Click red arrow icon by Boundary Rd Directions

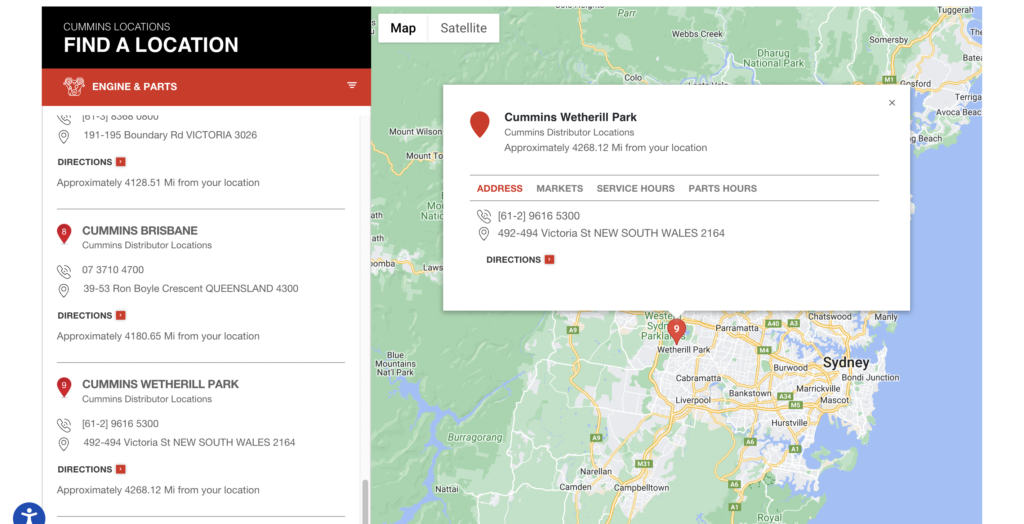[x=121, y=161]
